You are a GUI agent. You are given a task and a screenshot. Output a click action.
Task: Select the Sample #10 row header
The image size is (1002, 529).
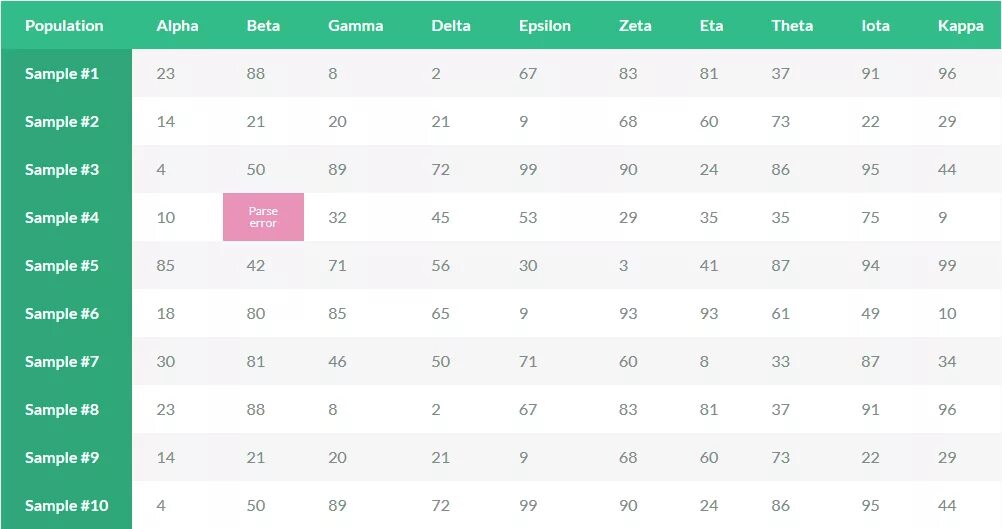pos(66,506)
